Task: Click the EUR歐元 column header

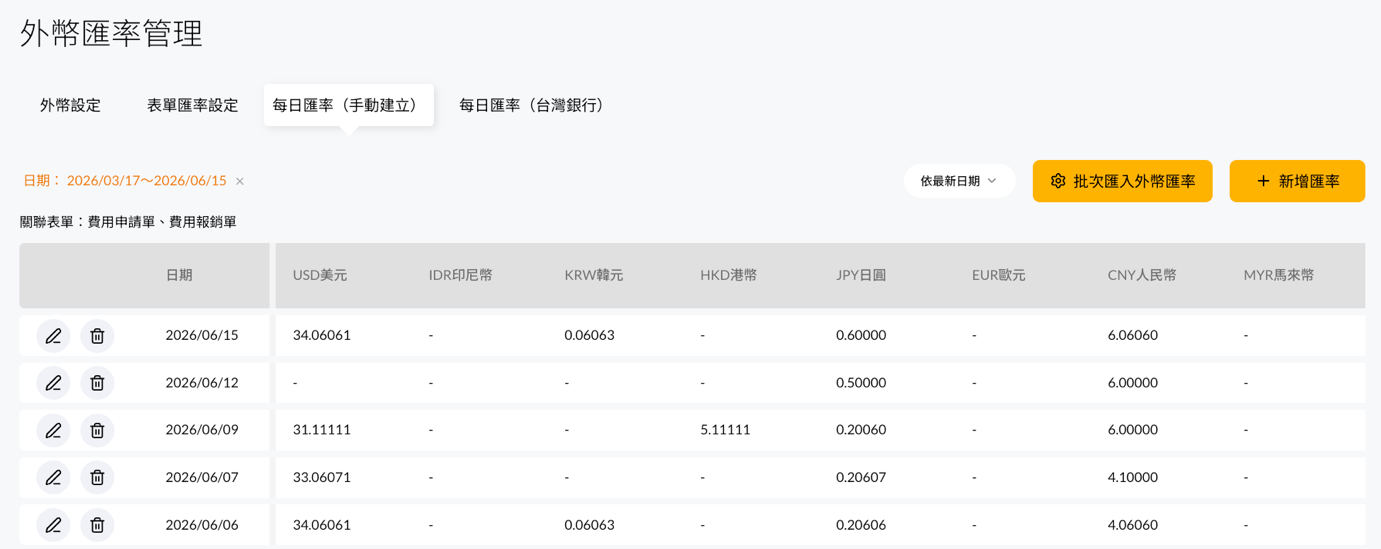Action: [x=999, y=275]
